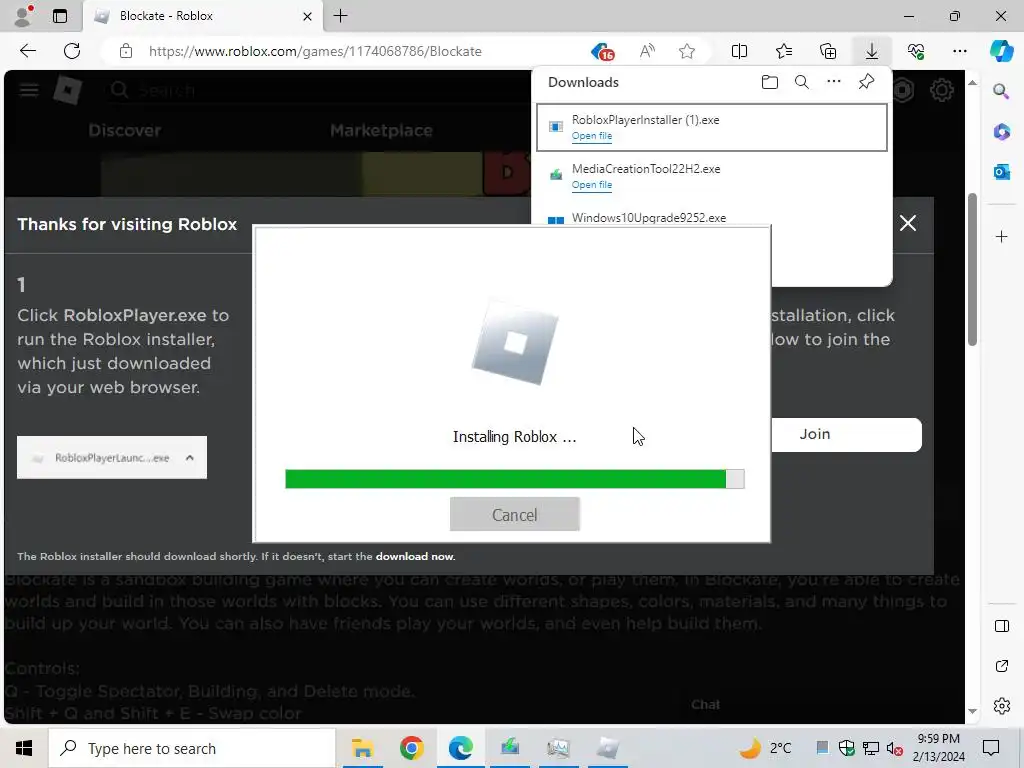This screenshot has width=1024, height=768.
Task: Switch to Microsoft Edge in taskbar
Action: click(x=460, y=748)
